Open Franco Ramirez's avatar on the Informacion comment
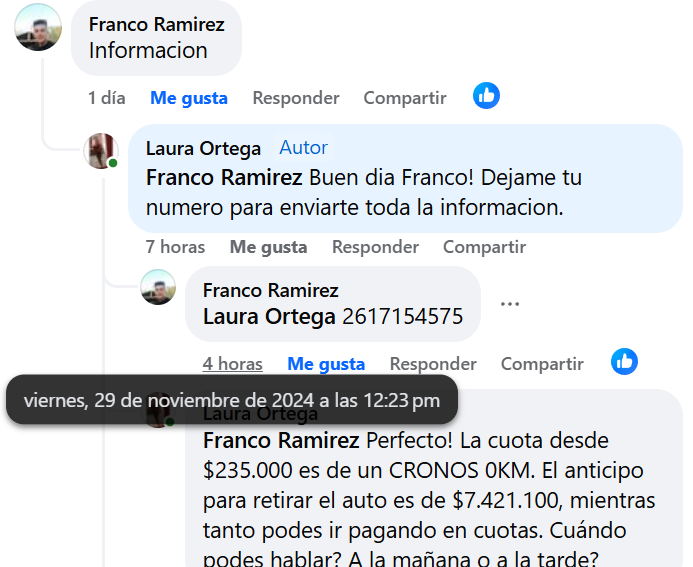 point(38,27)
